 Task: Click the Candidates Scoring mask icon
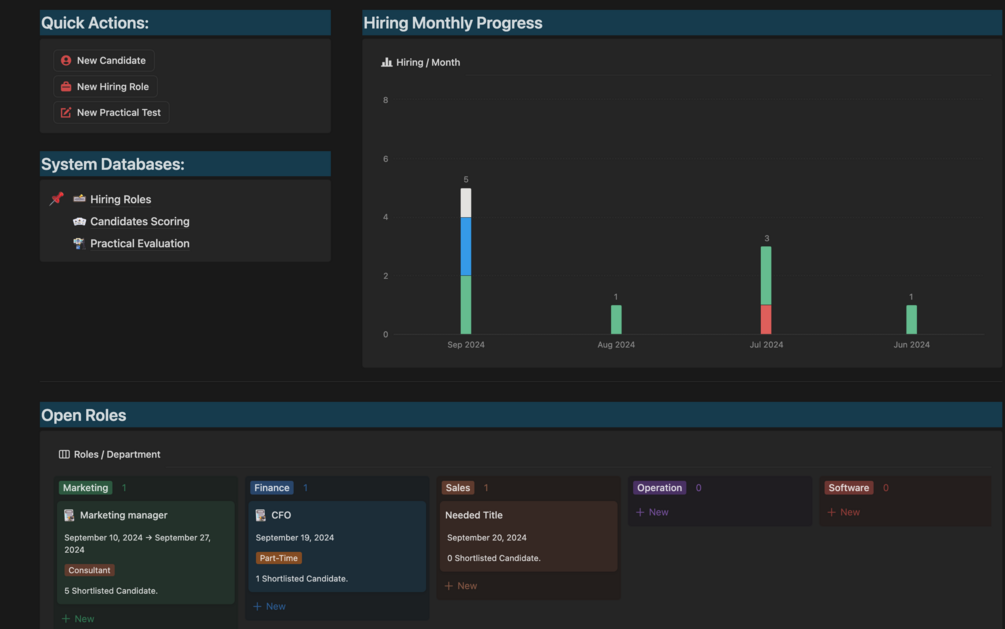click(79, 221)
